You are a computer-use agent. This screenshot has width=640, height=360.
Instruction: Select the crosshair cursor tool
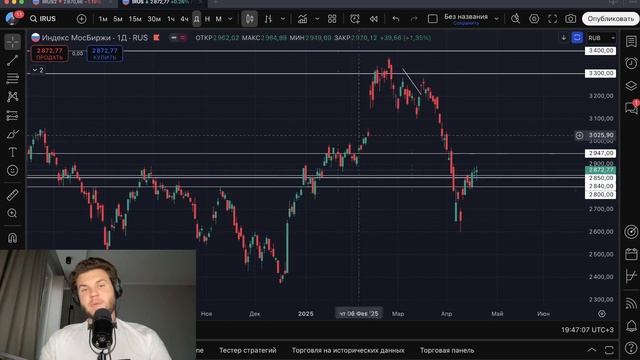tap(13, 42)
